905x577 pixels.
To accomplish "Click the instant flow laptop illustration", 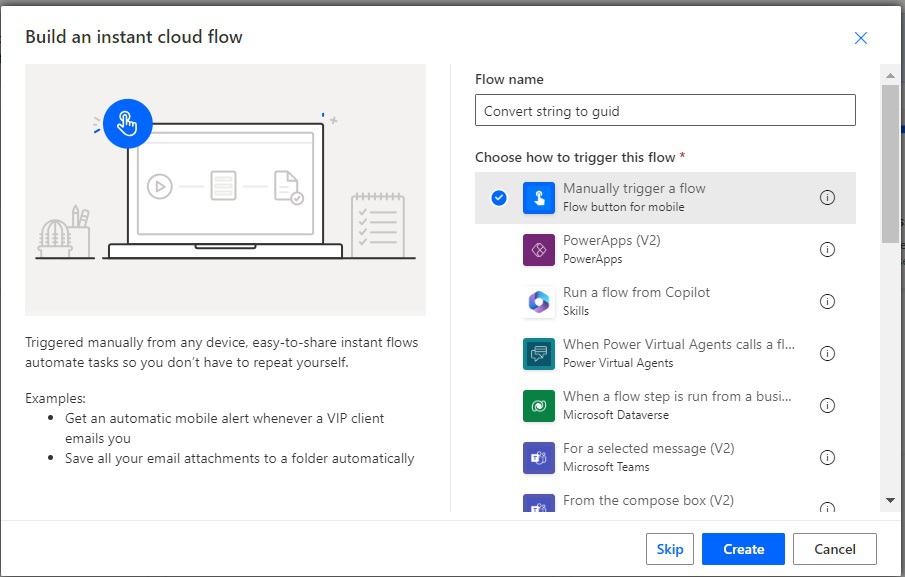I will click(225, 190).
